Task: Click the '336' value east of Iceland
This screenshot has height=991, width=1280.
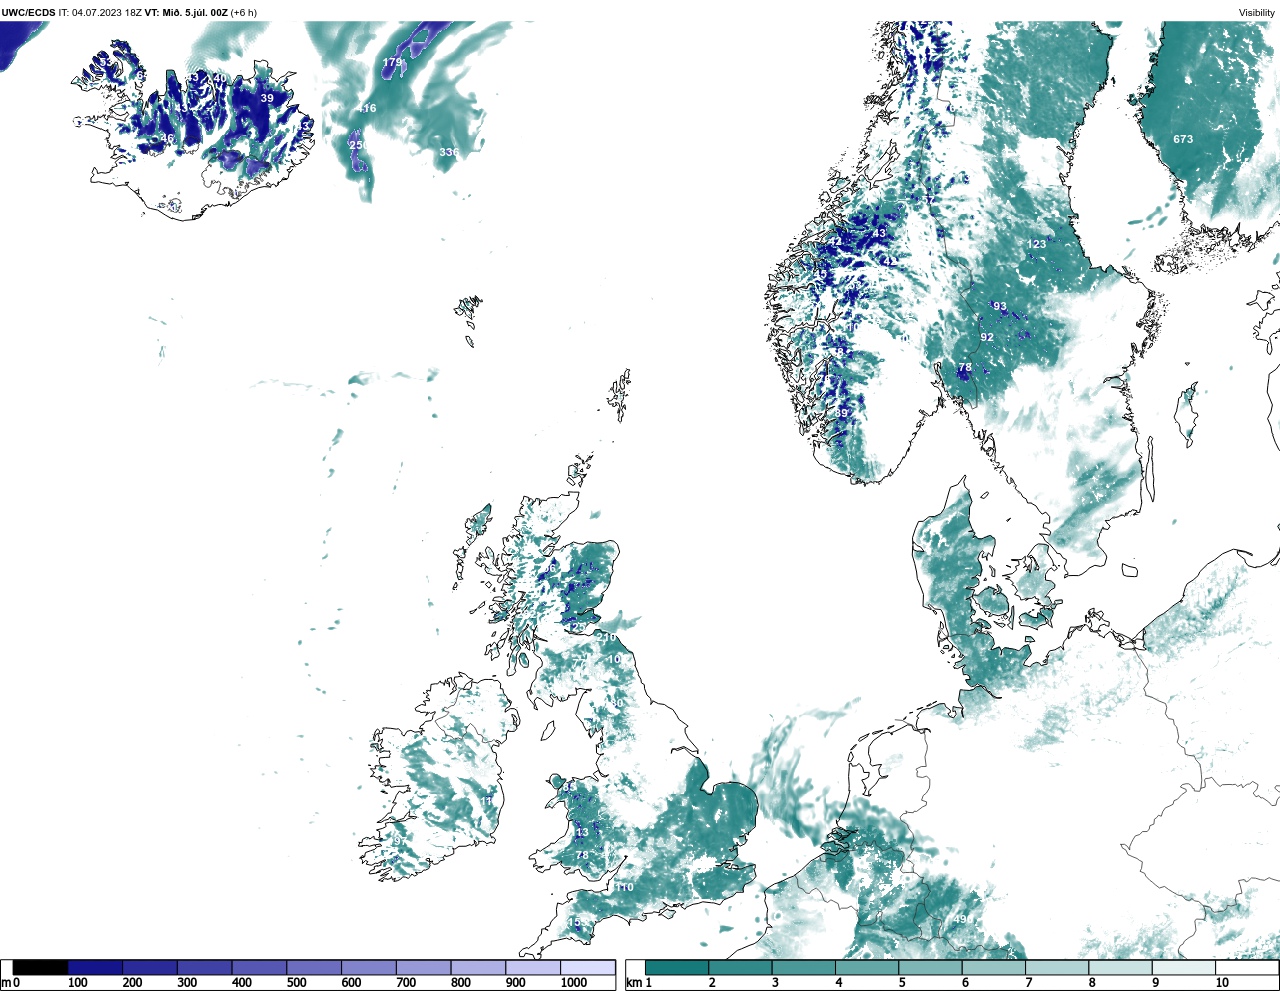Action: point(449,152)
